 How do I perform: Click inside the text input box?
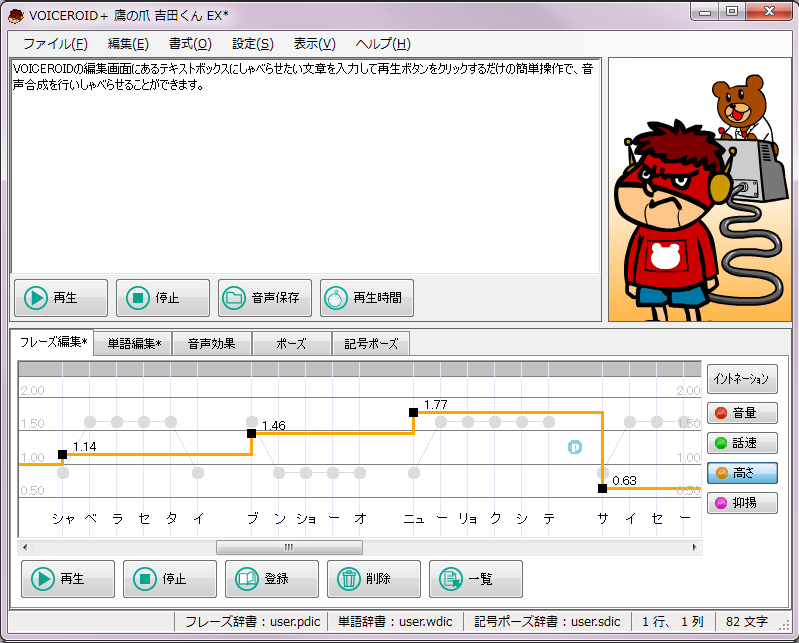(305, 167)
